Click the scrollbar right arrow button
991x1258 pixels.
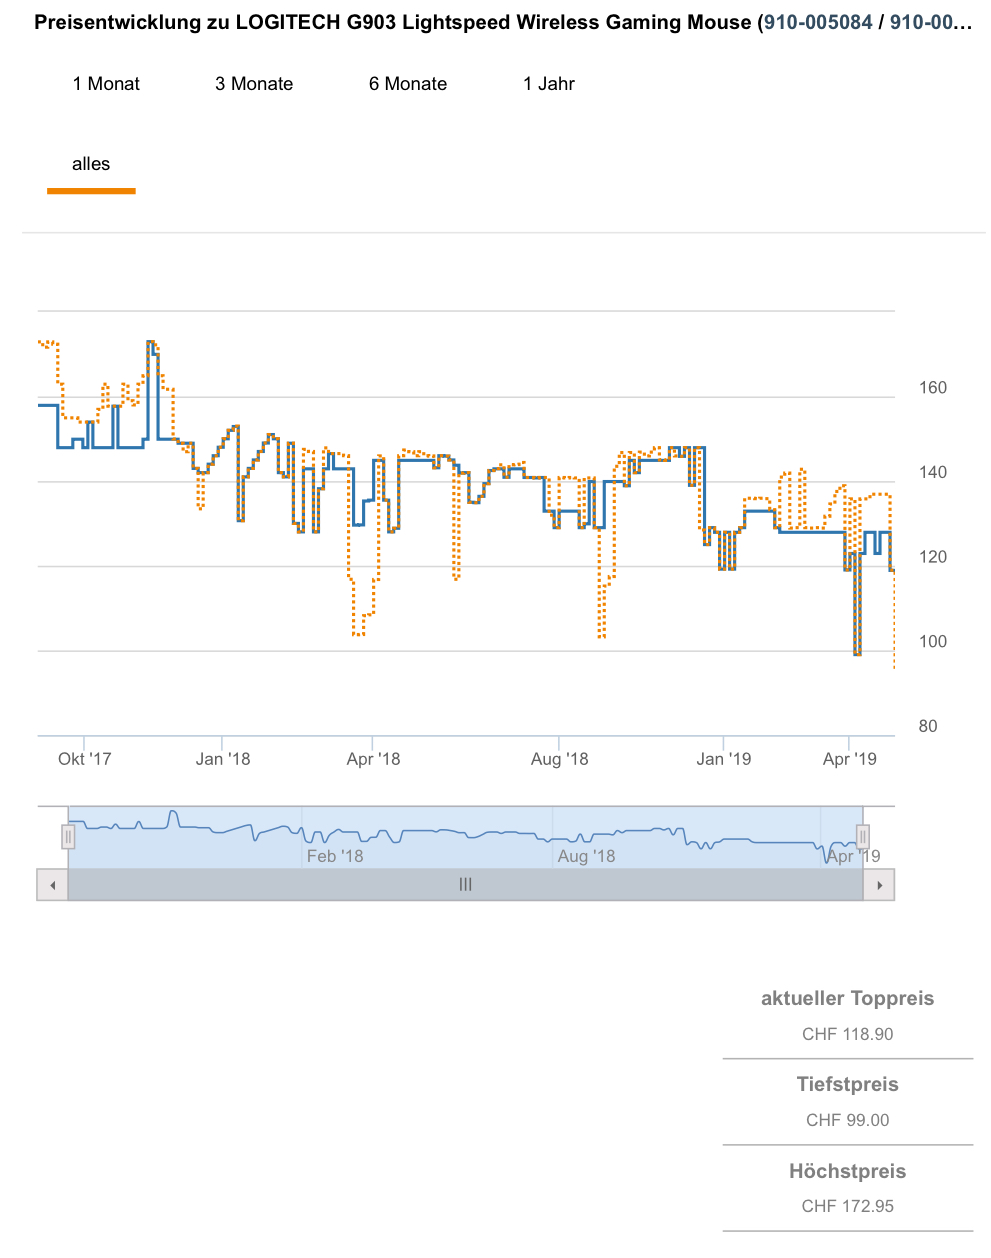pos(879,885)
